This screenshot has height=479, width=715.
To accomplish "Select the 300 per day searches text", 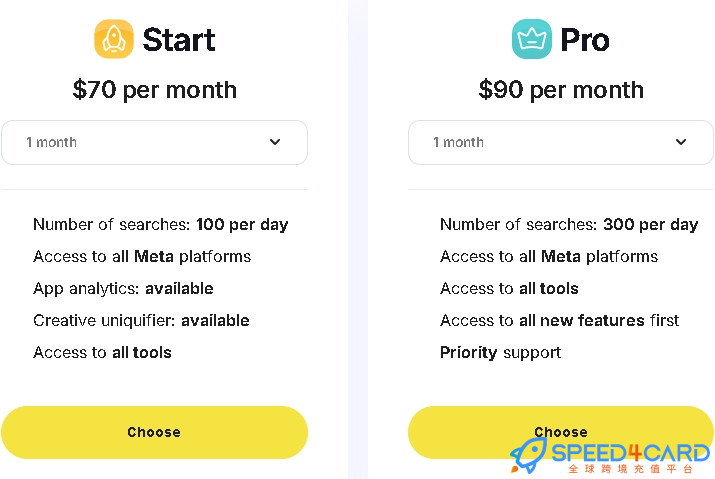I will click(x=651, y=224).
